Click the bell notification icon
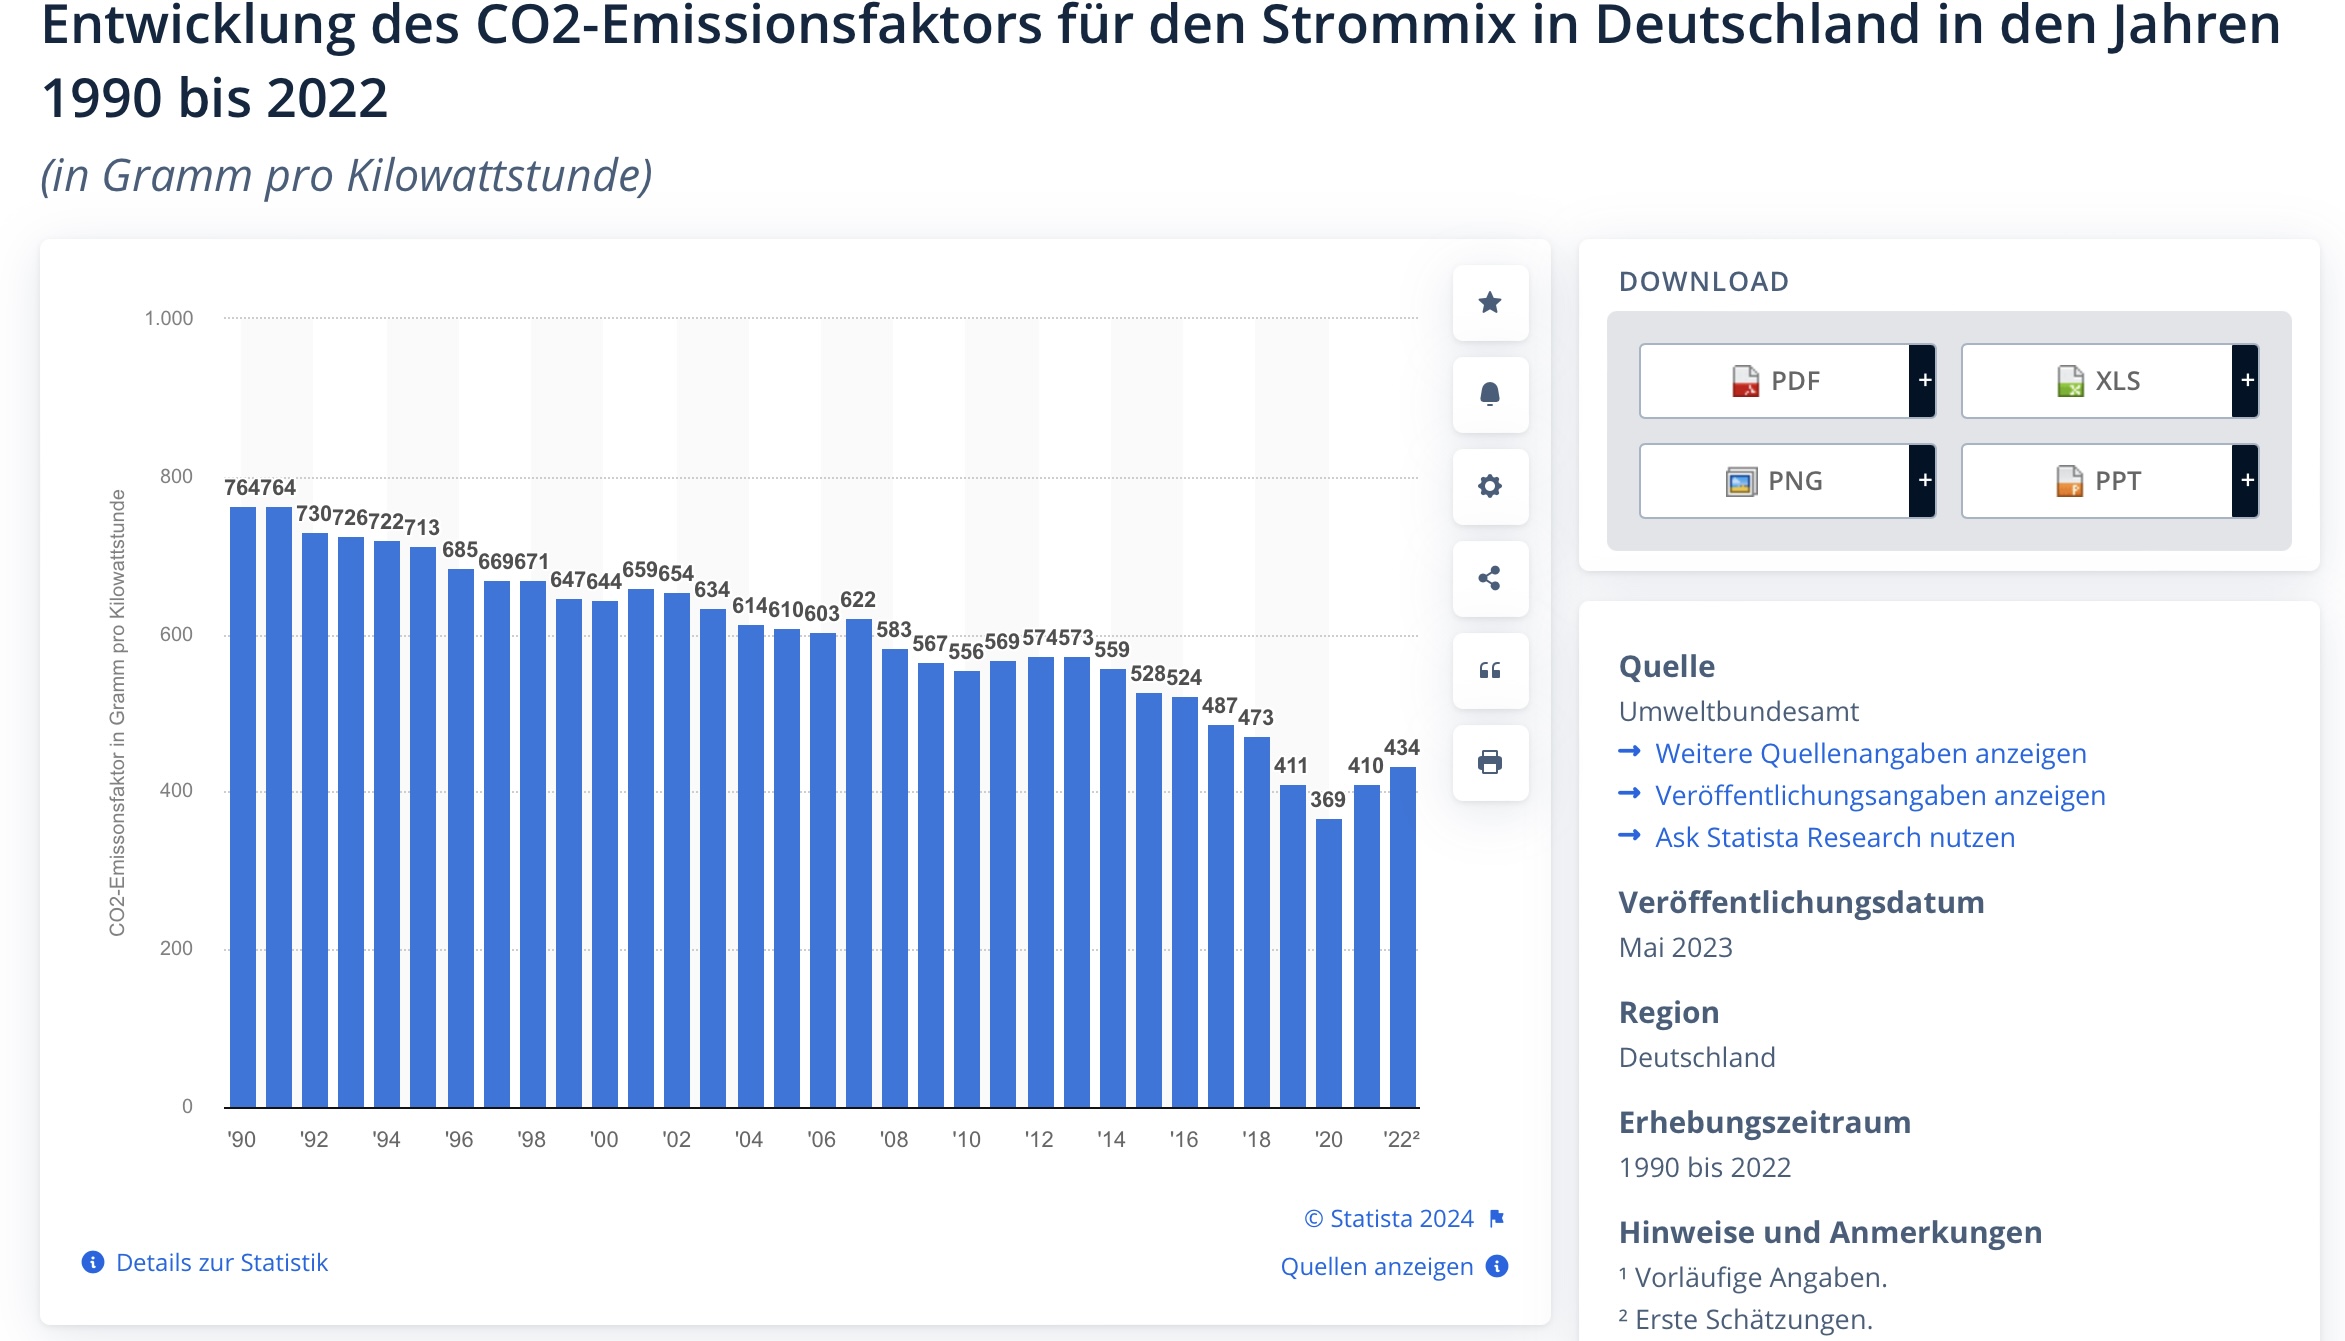2345x1341 pixels. [x=1490, y=395]
